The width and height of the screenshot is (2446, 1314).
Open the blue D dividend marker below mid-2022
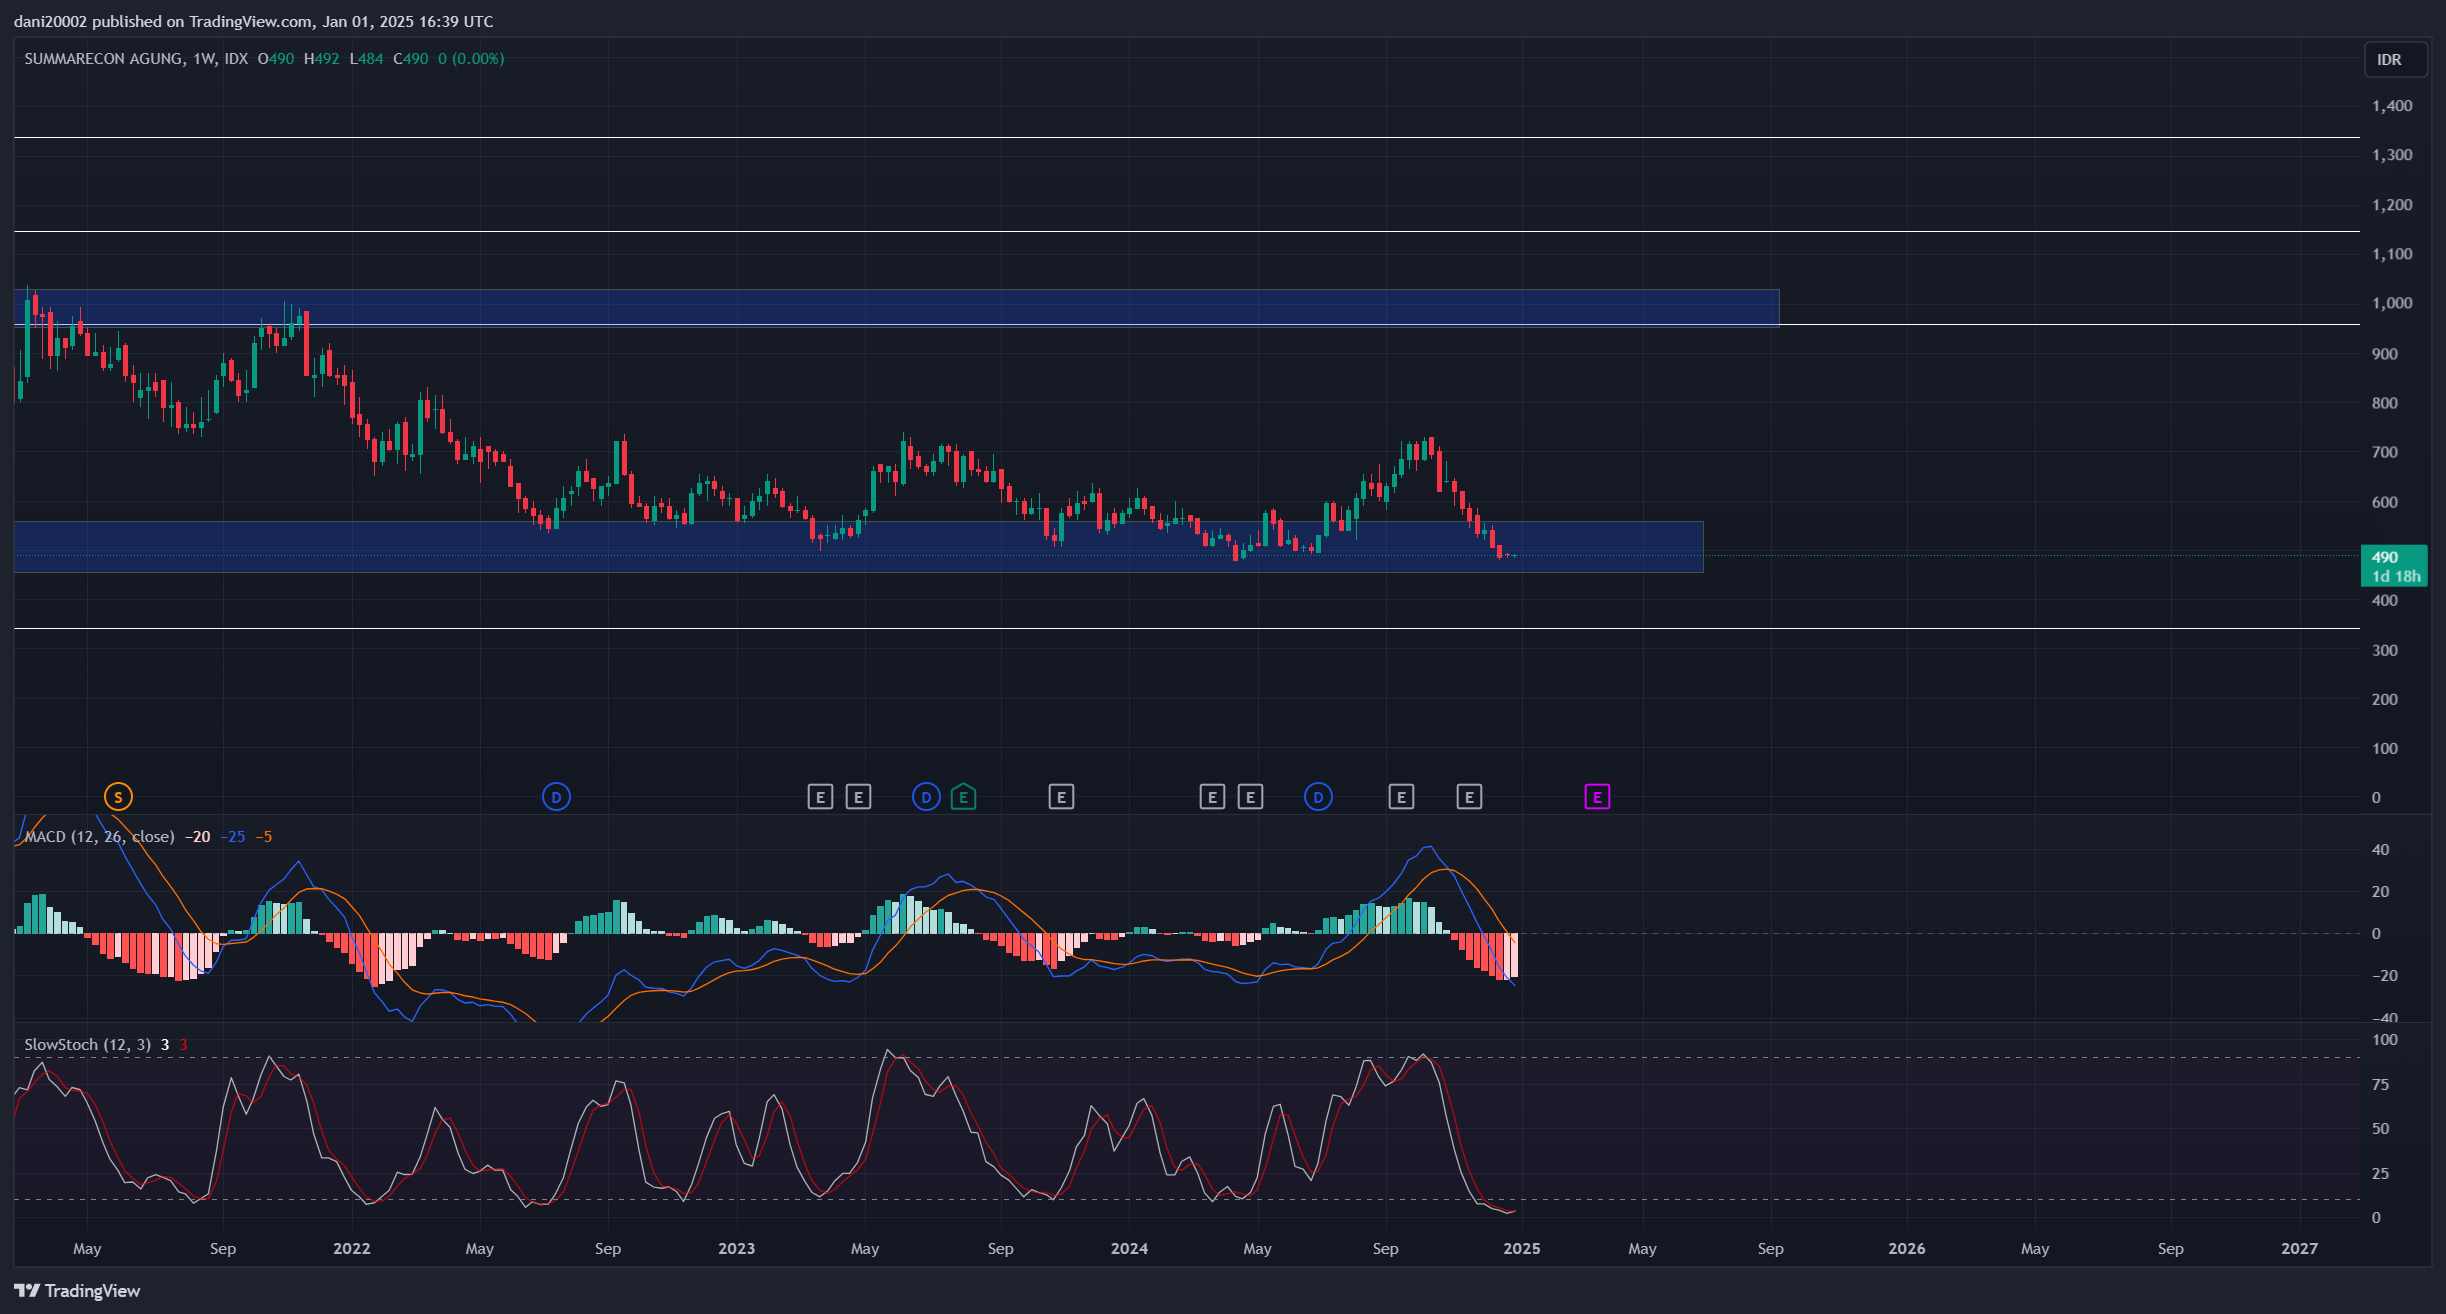click(556, 796)
